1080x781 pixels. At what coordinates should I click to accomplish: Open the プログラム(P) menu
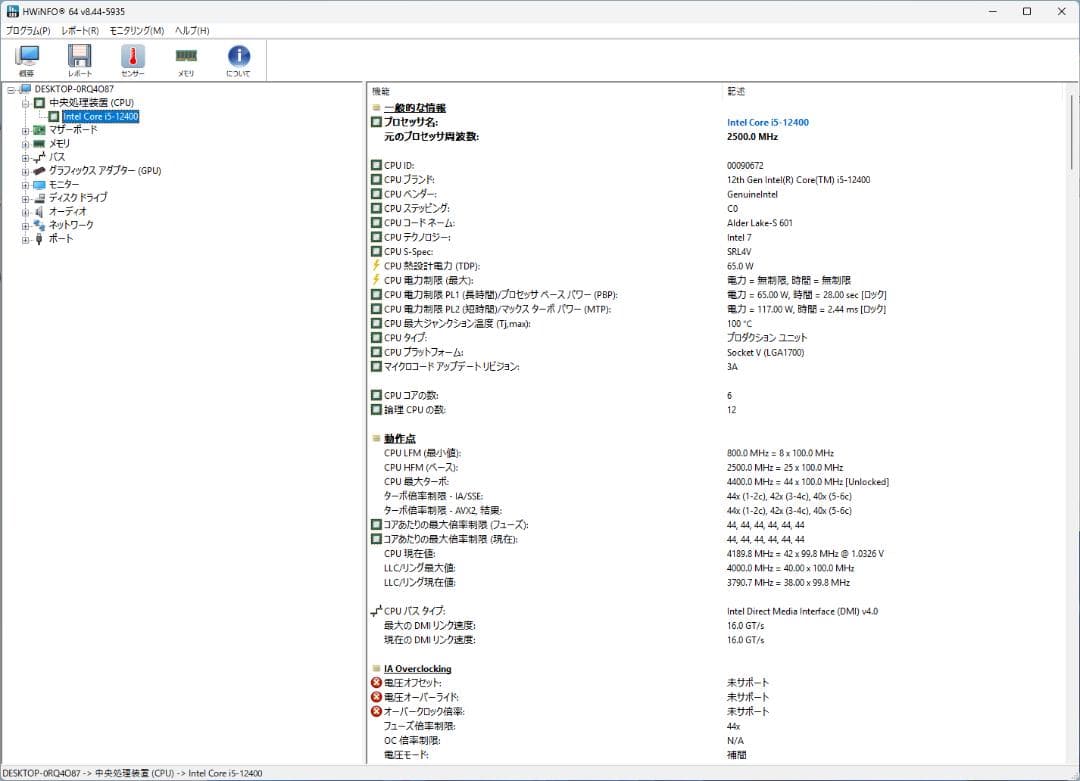(28, 30)
